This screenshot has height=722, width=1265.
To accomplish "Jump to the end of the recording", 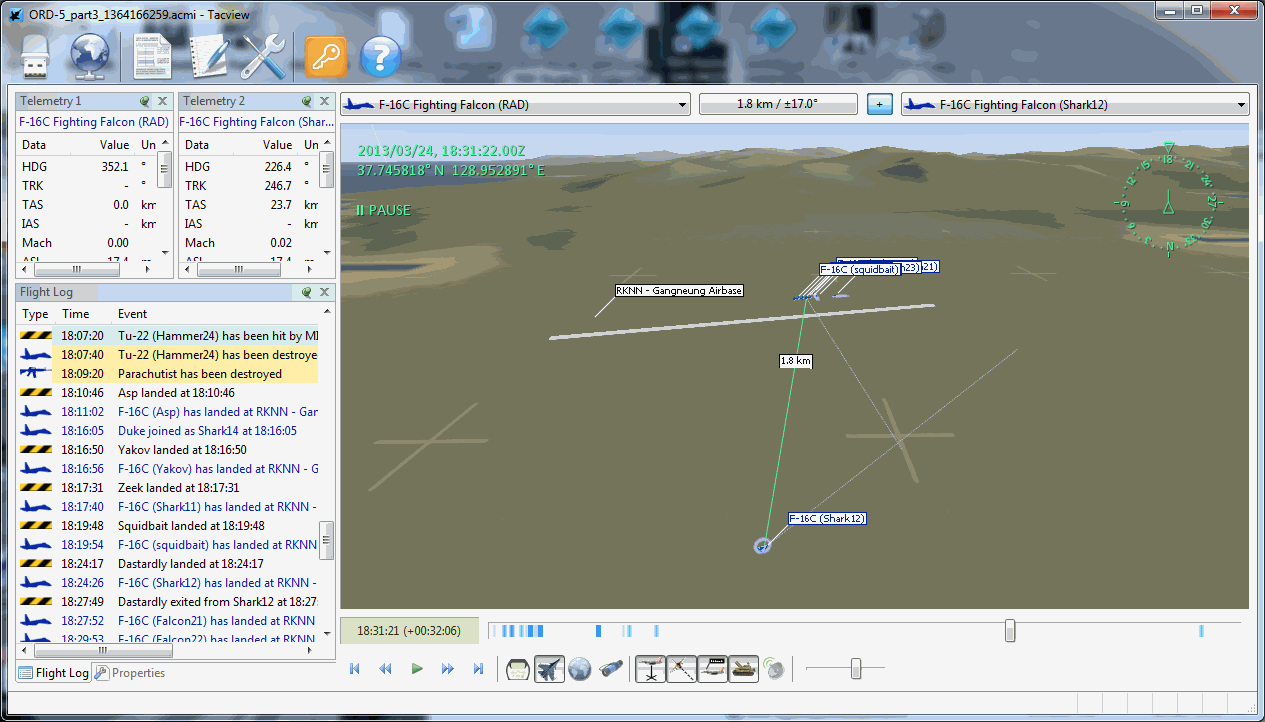I will [479, 669].
